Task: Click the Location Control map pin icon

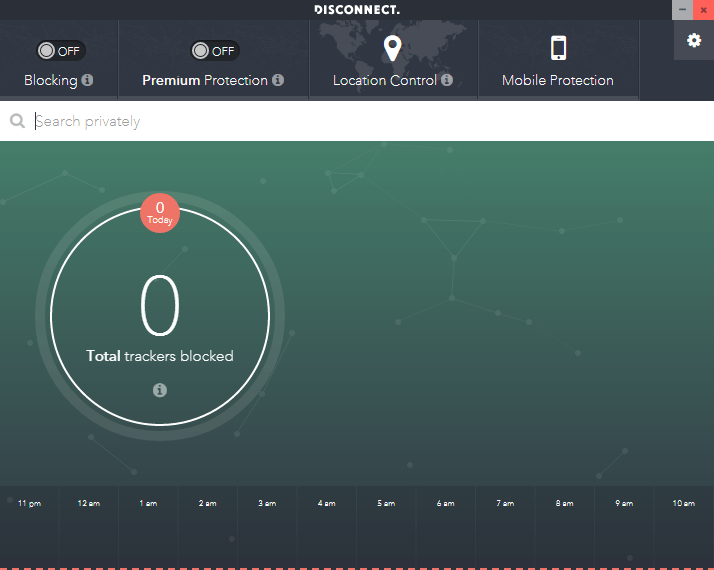Action: (x=393, y=48)
